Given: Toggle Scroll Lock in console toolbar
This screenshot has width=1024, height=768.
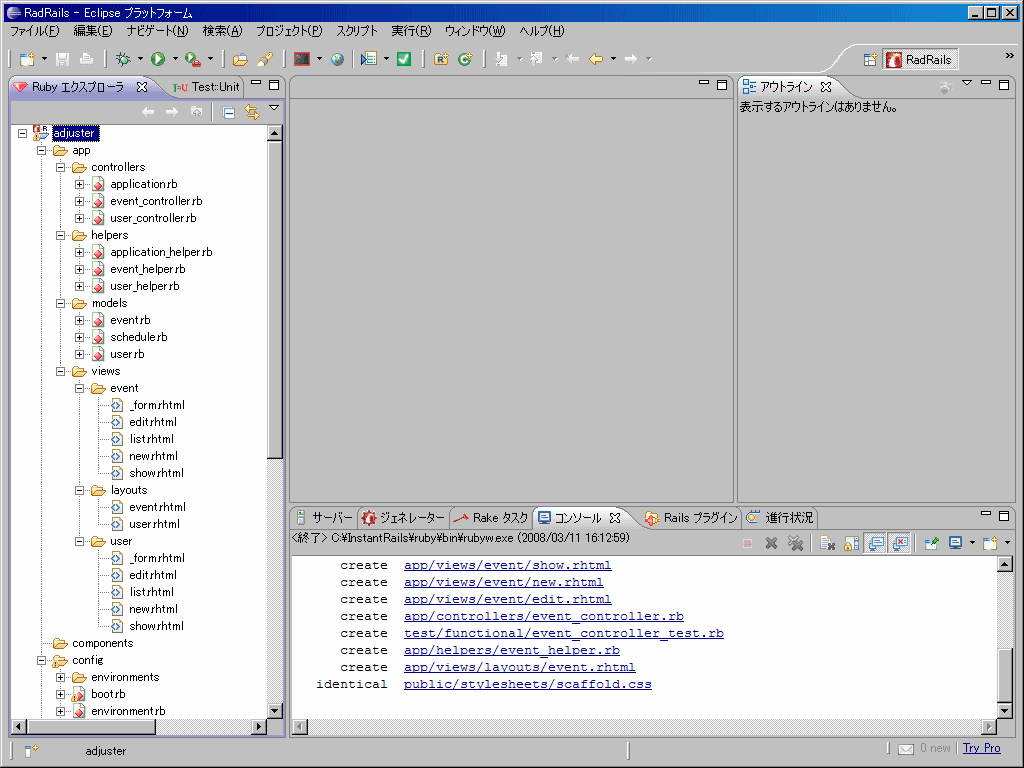Looking at the screenshot, I should coord(851,543).
